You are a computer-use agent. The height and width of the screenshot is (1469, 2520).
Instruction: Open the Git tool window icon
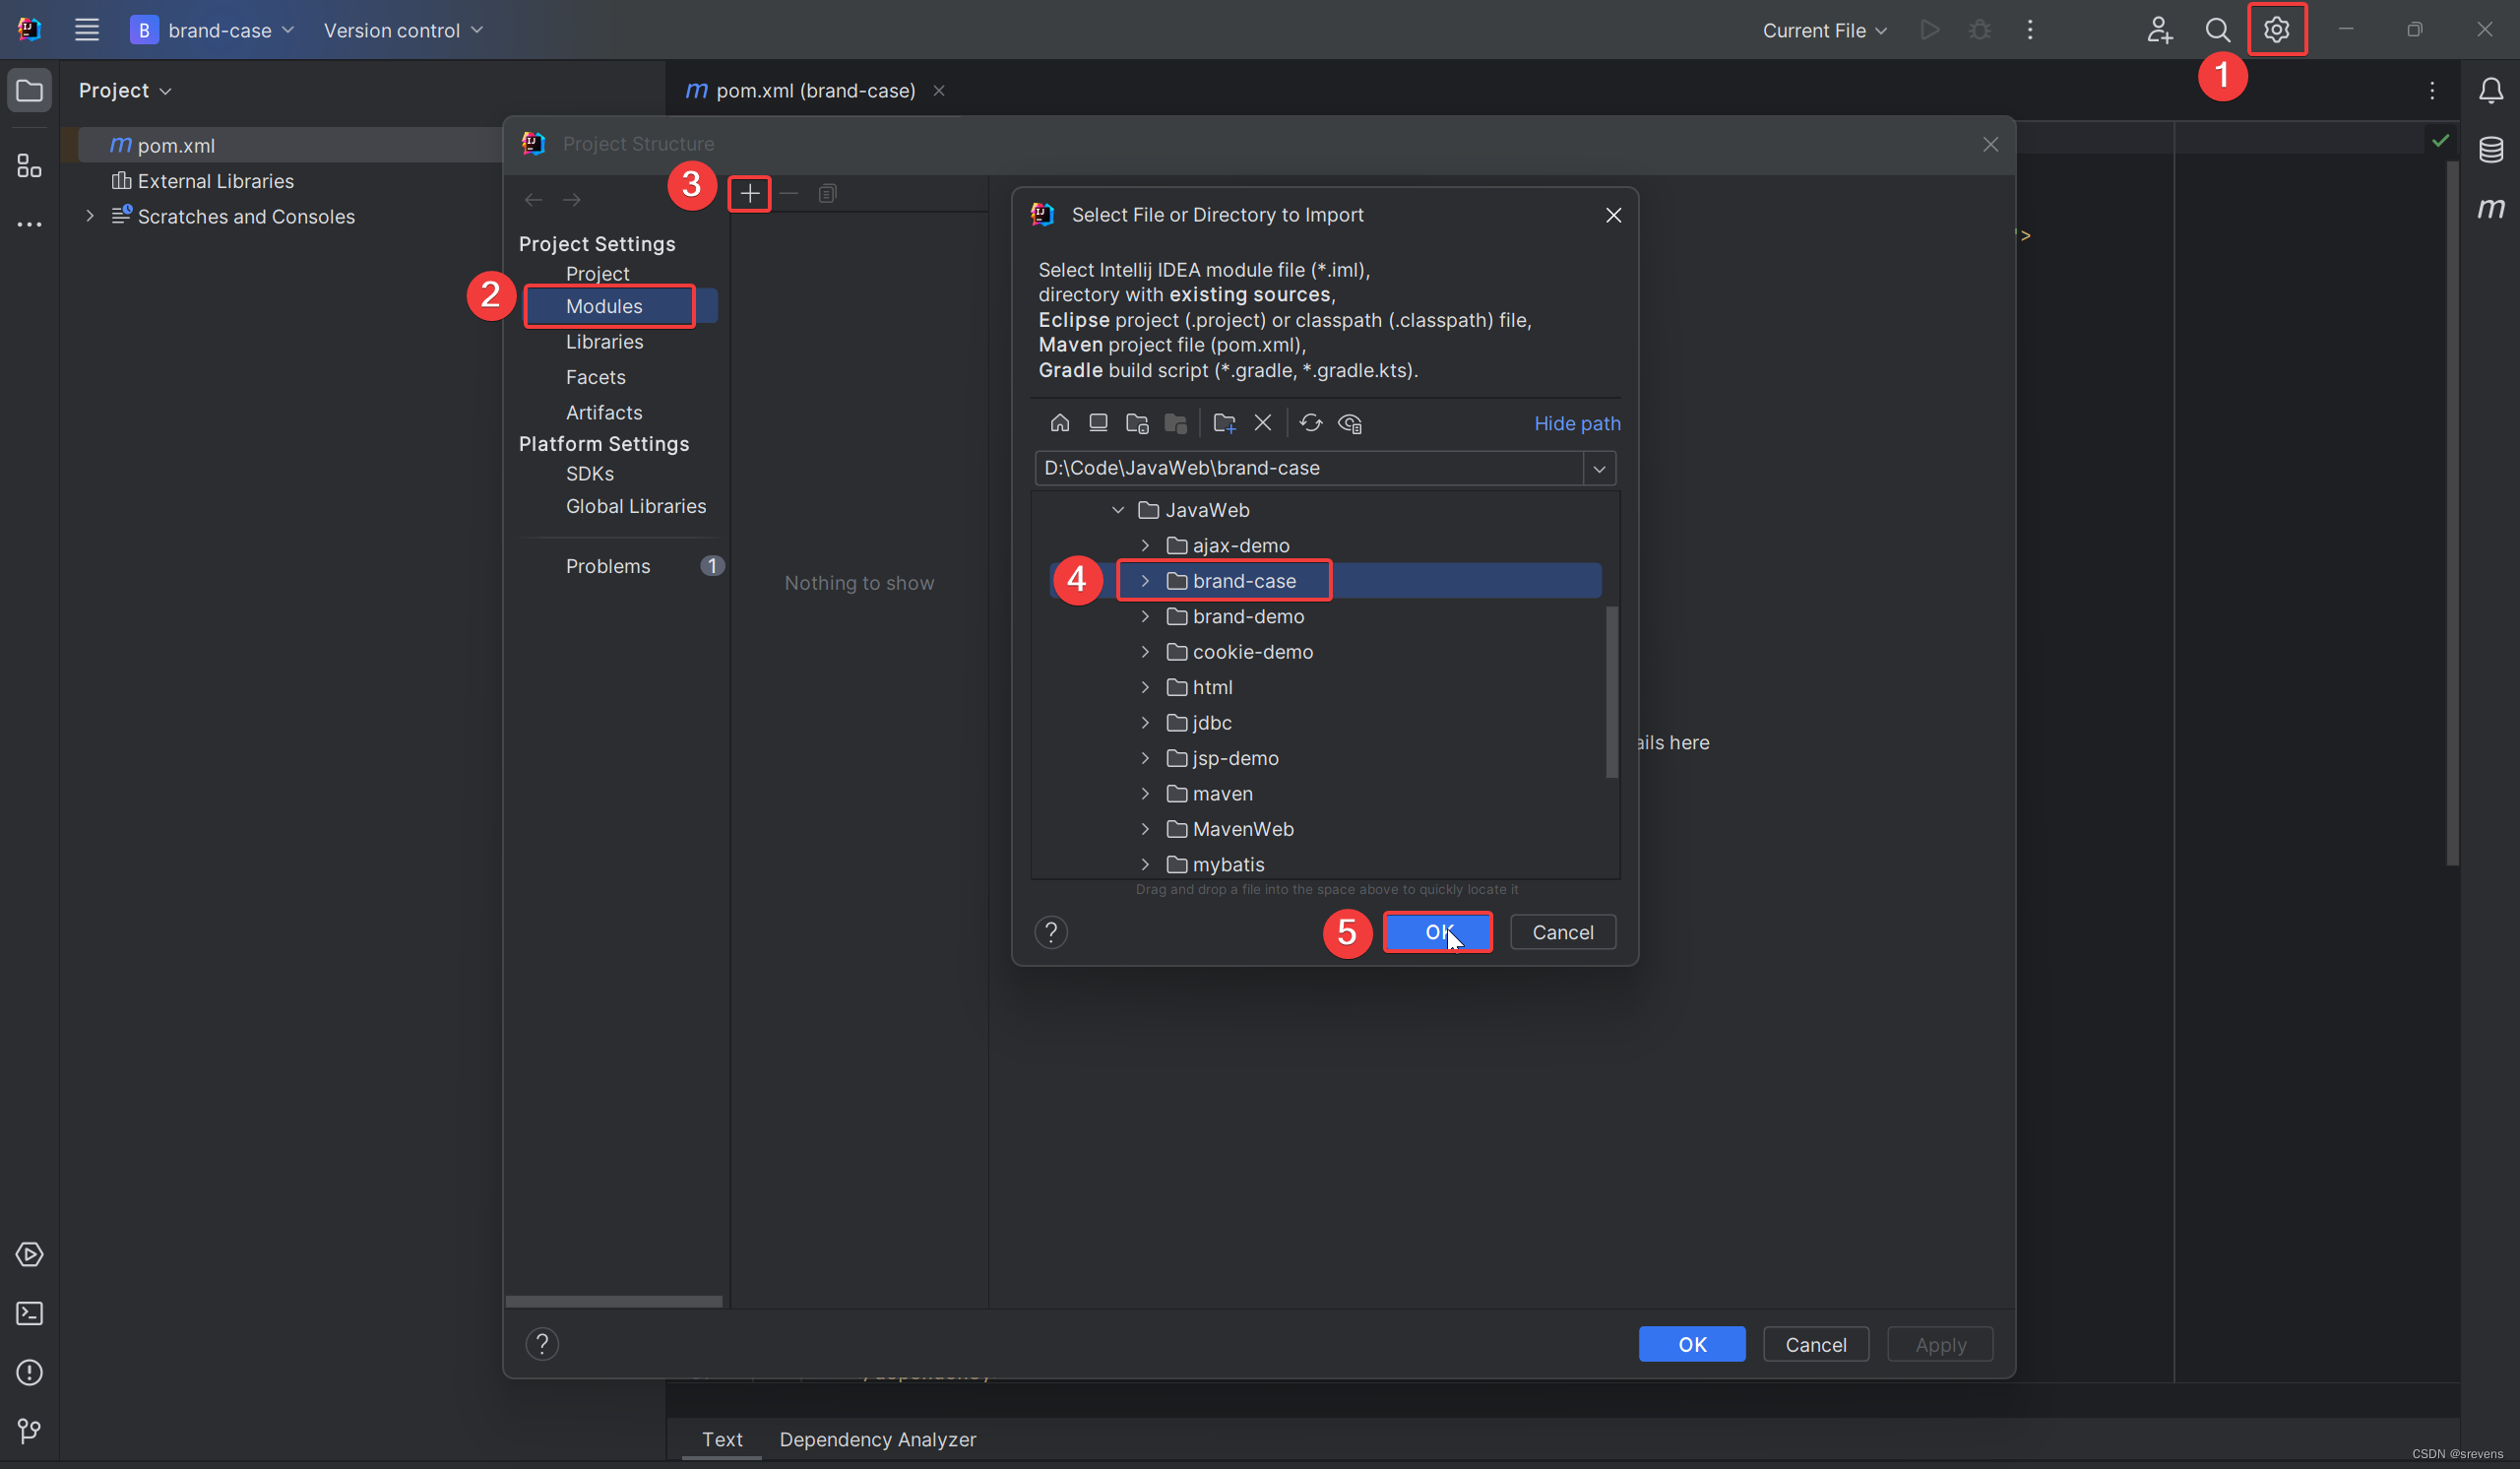(x=29, y=1431)
